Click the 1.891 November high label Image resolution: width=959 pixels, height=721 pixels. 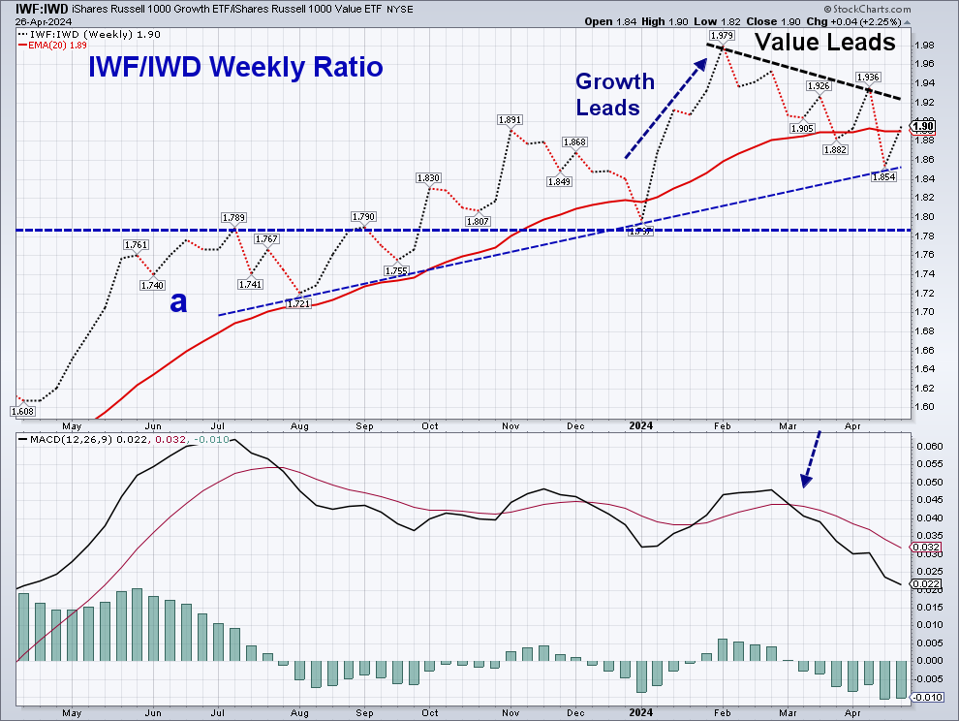click(x=509, y=120)
